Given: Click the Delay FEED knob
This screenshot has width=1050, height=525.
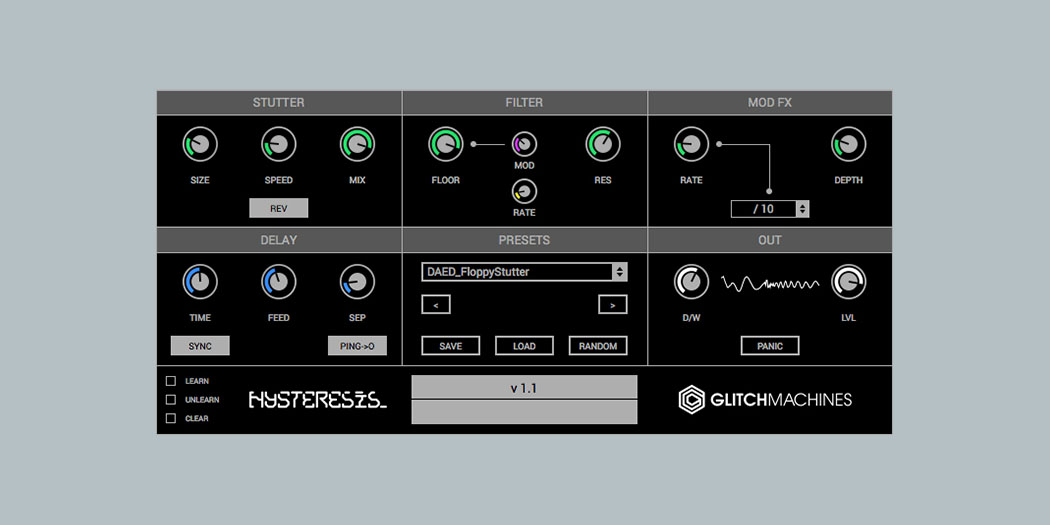Looking at the screenshot, I should click(x=279, y=283).
